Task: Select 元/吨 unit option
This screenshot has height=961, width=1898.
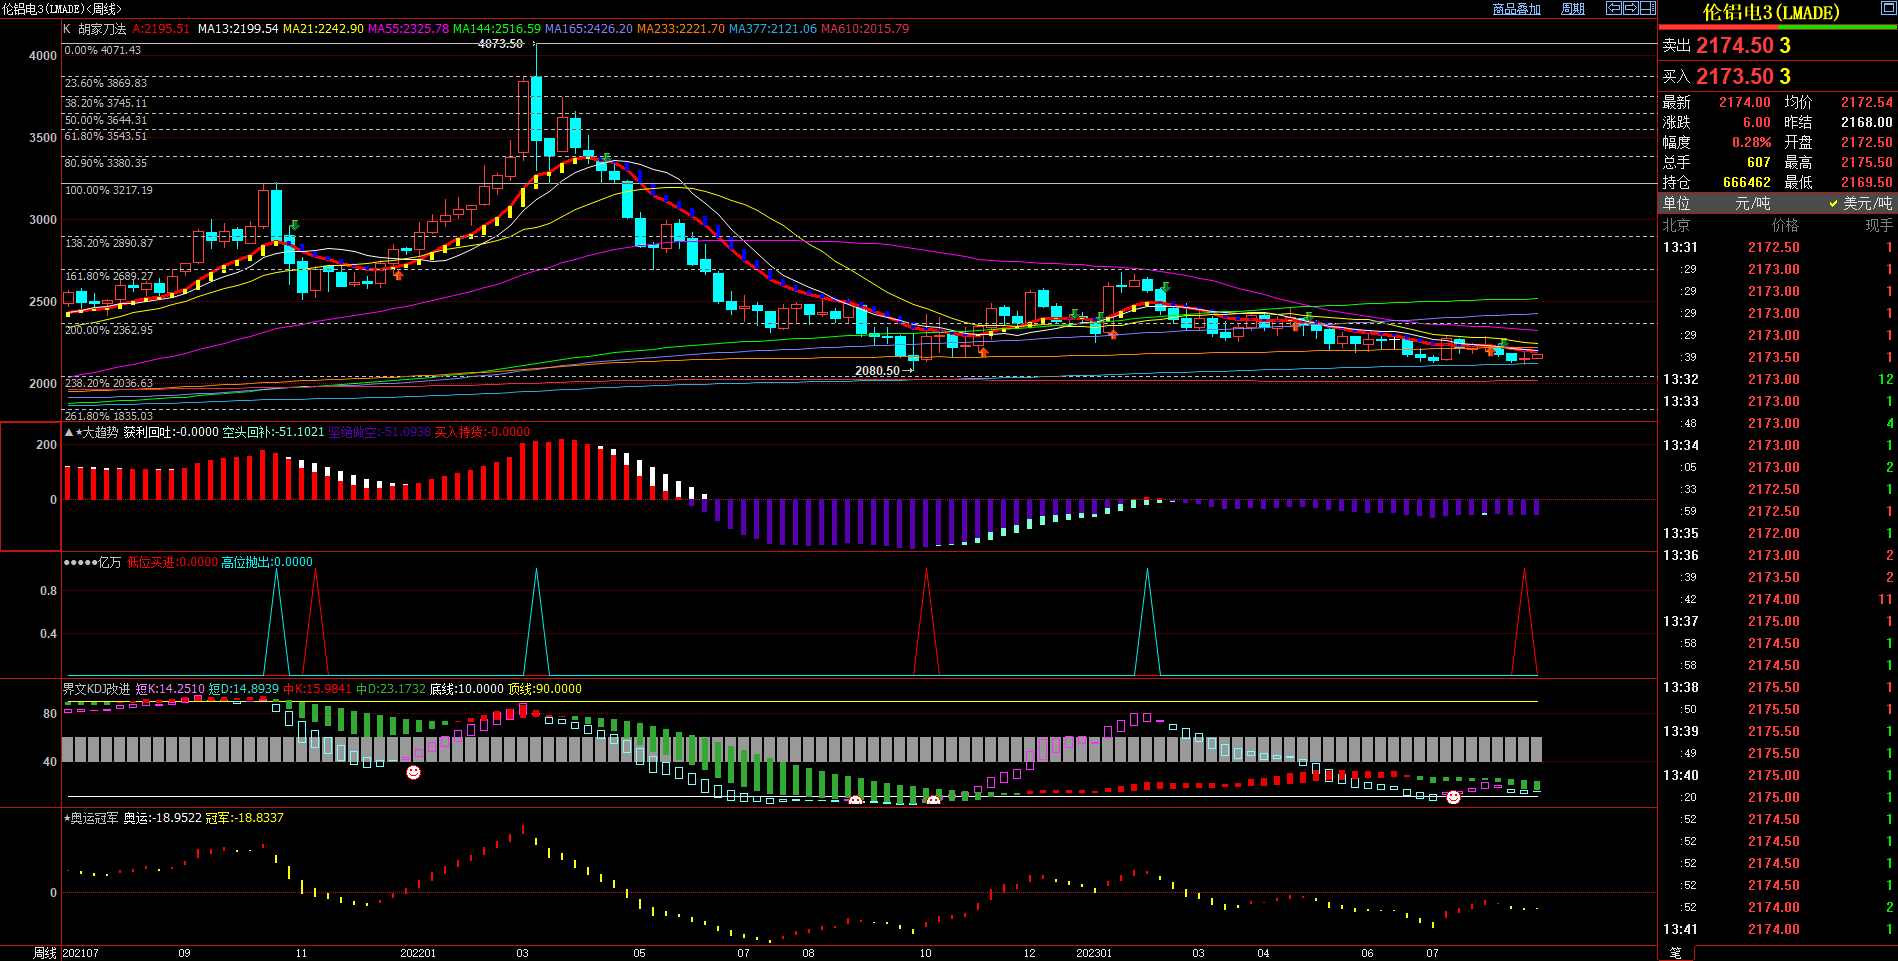Action: pos(1751,203)
